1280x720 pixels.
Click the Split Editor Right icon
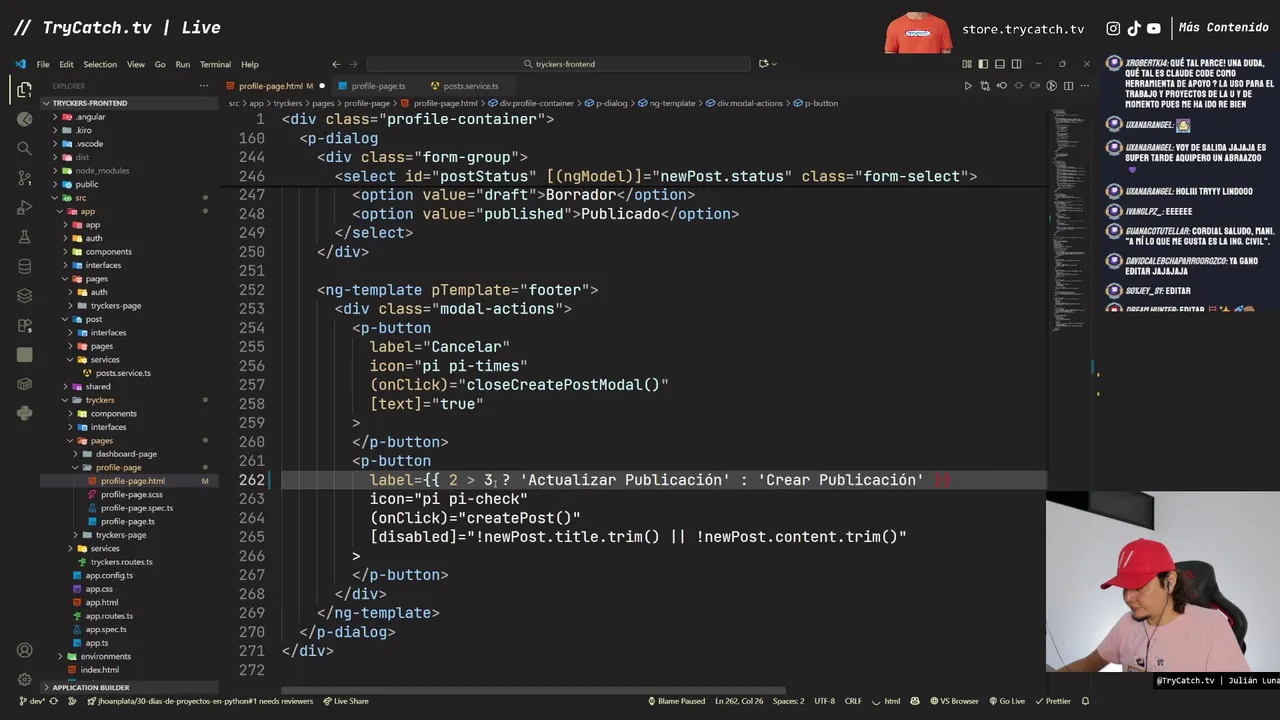point(1069,86)
